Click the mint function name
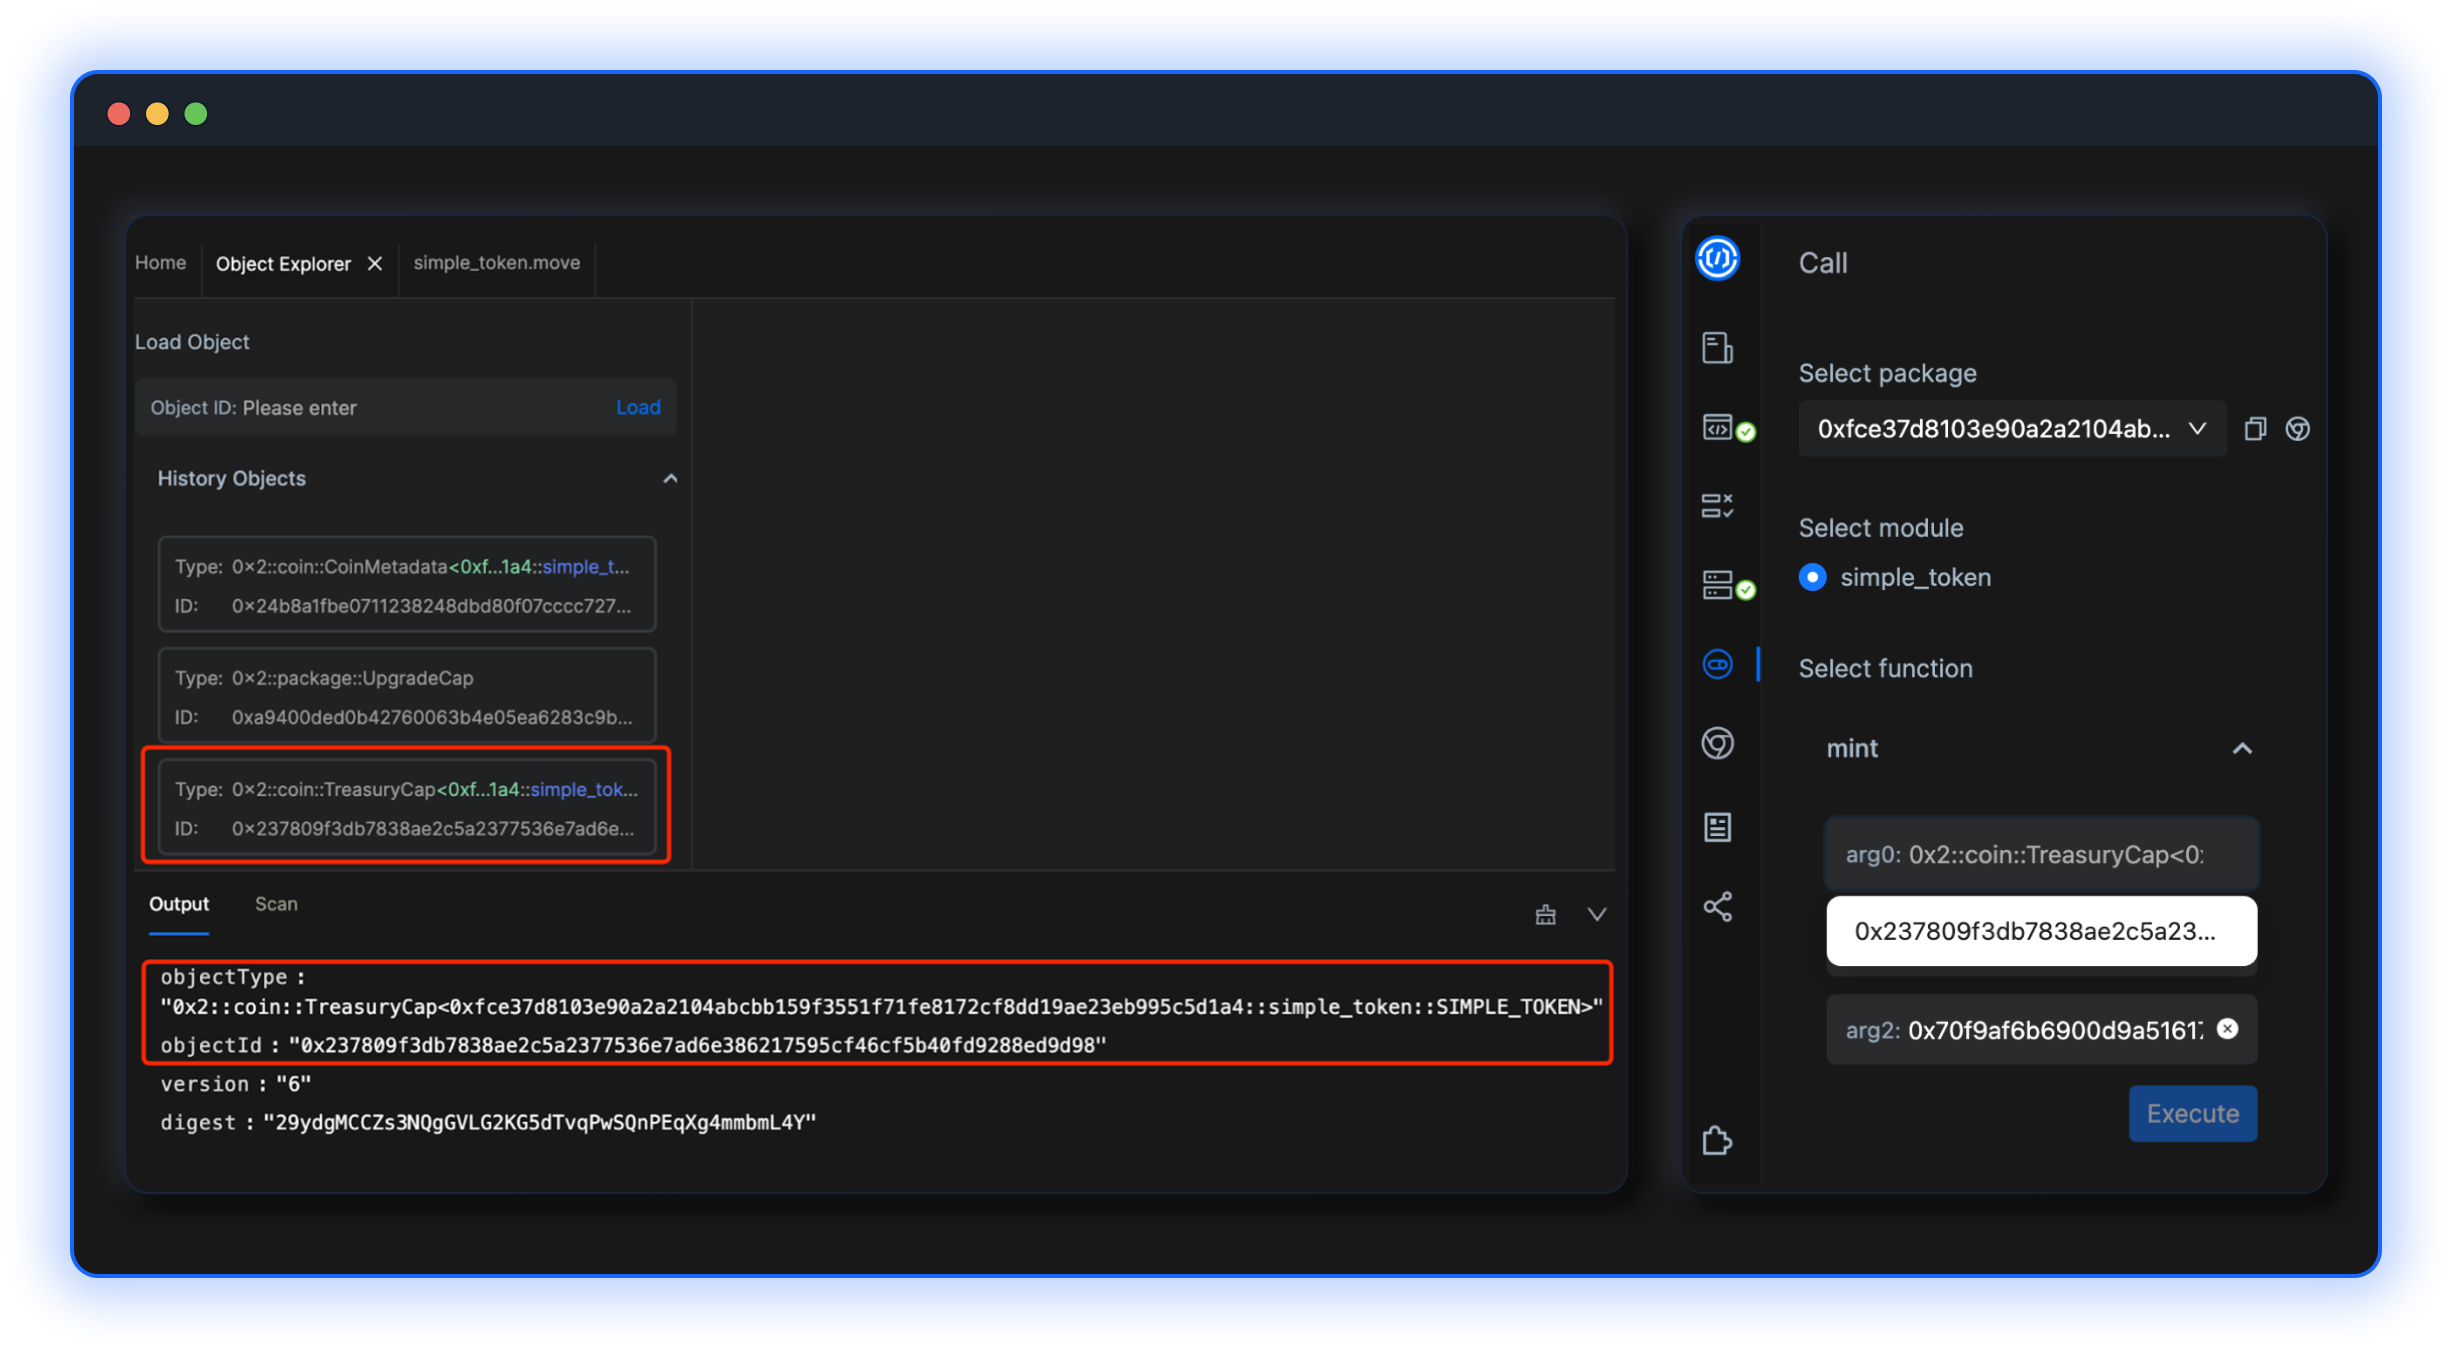 coord(1852,749)
